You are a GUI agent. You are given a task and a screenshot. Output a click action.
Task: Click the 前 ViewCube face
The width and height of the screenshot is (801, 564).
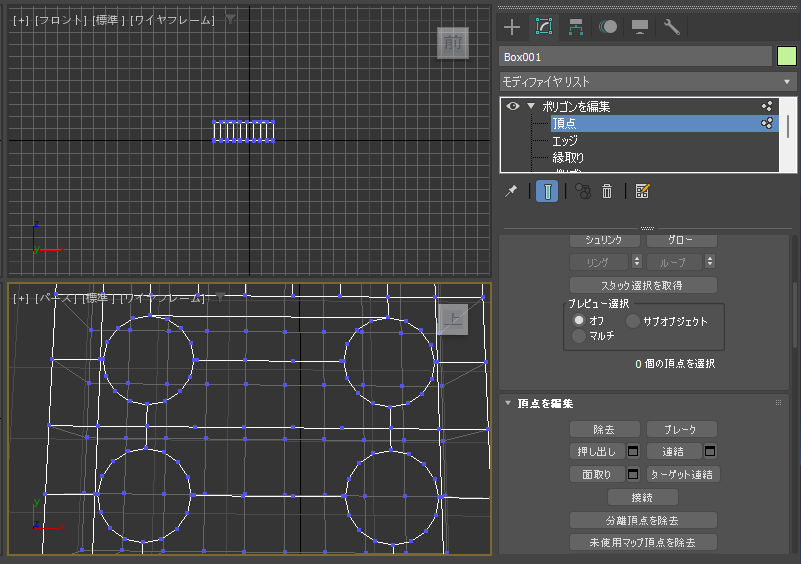pos(453,42)
